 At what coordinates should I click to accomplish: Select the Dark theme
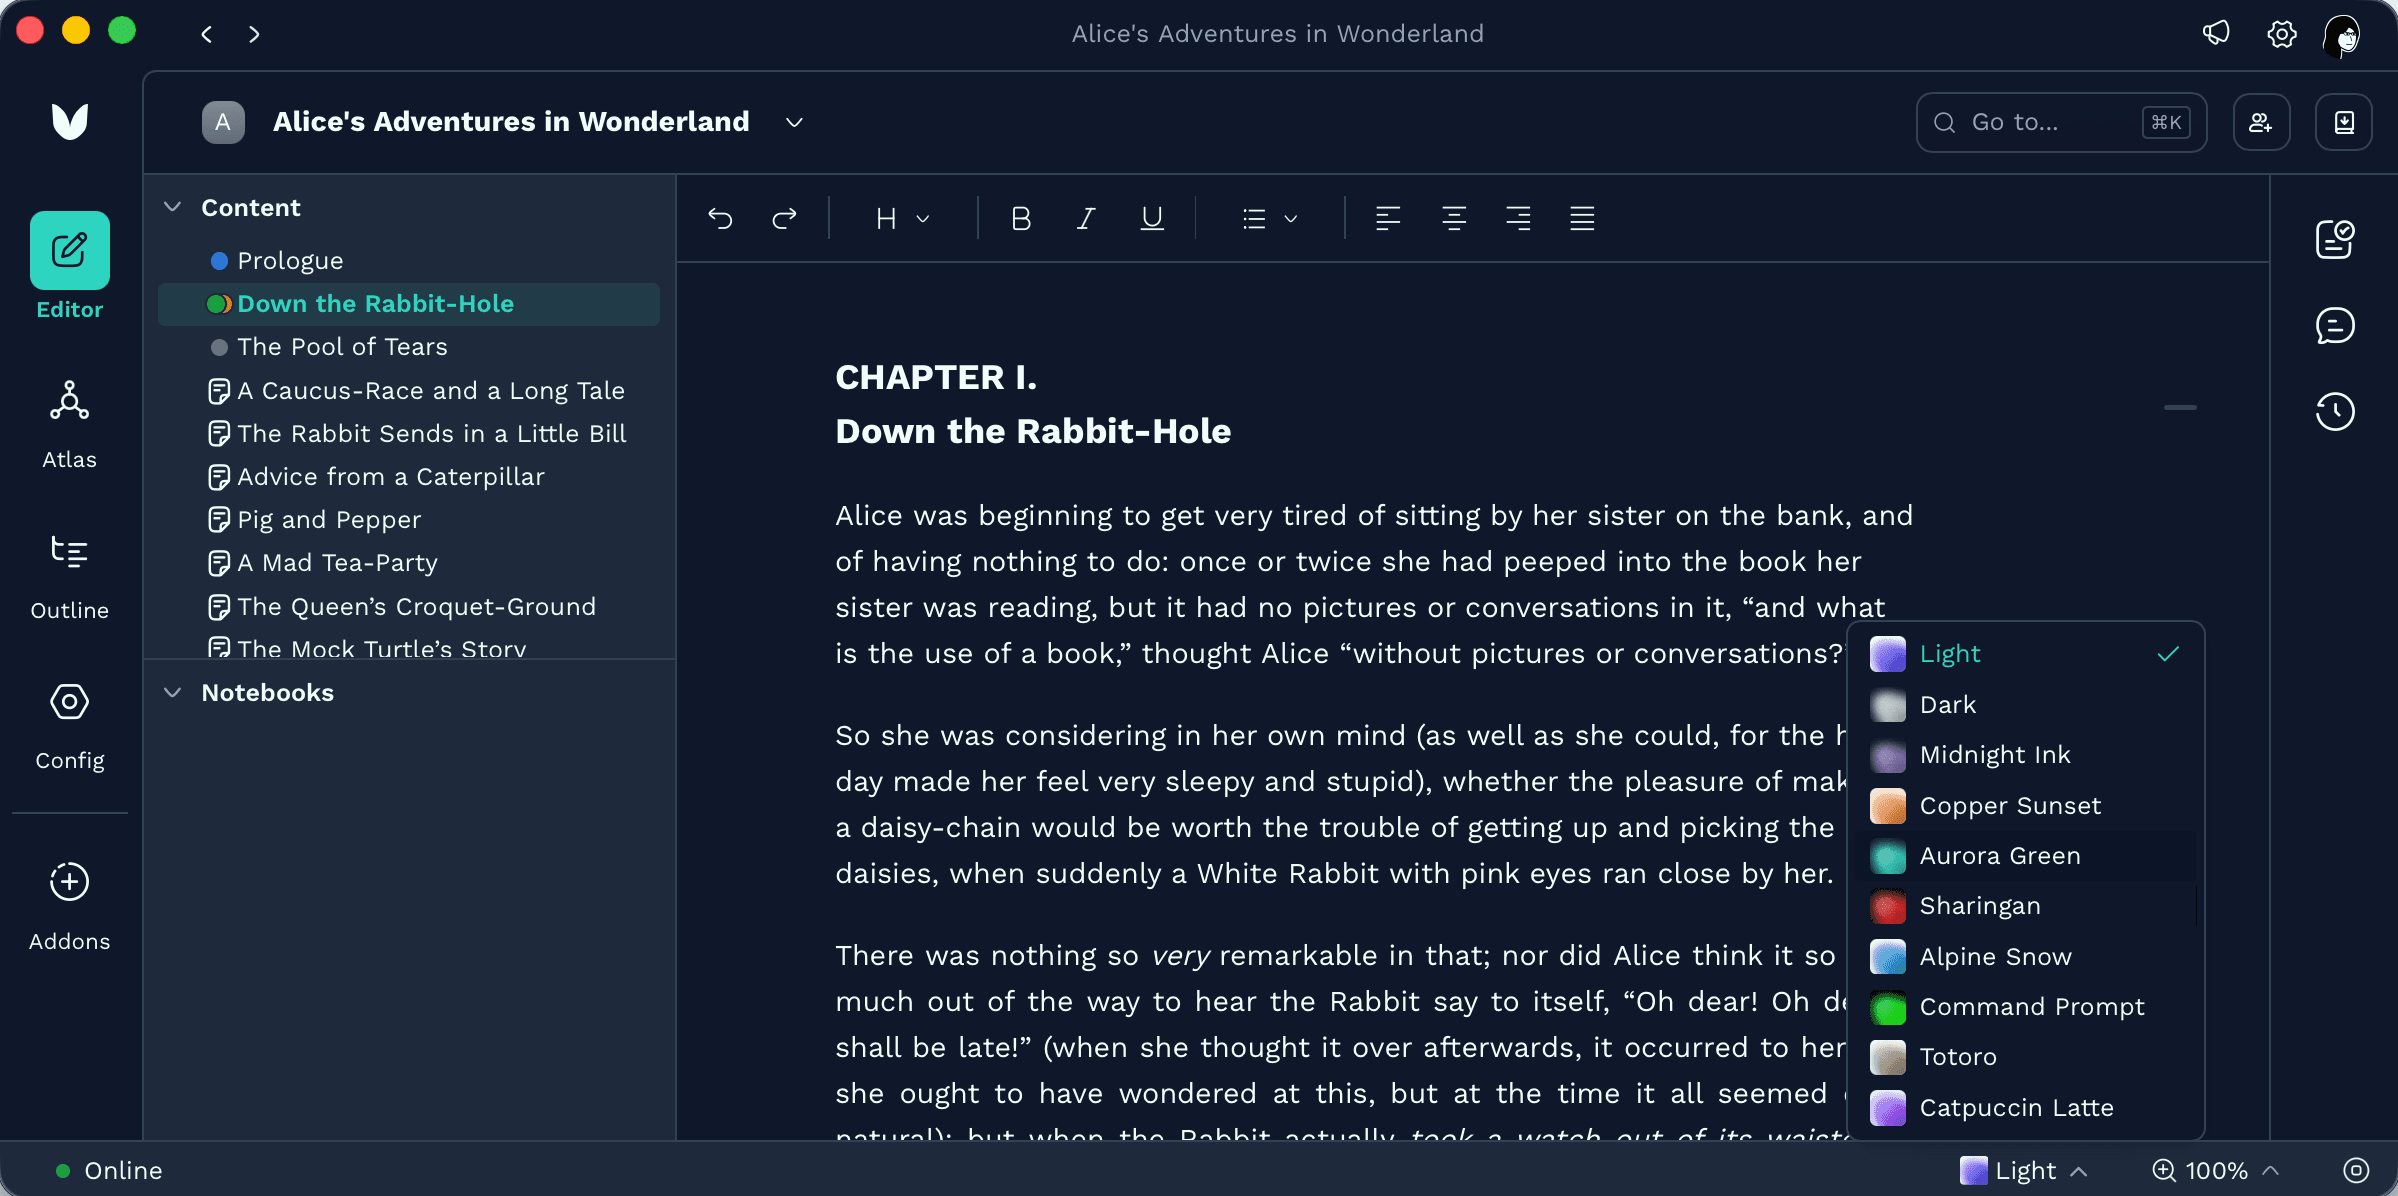pos(2025,705)
